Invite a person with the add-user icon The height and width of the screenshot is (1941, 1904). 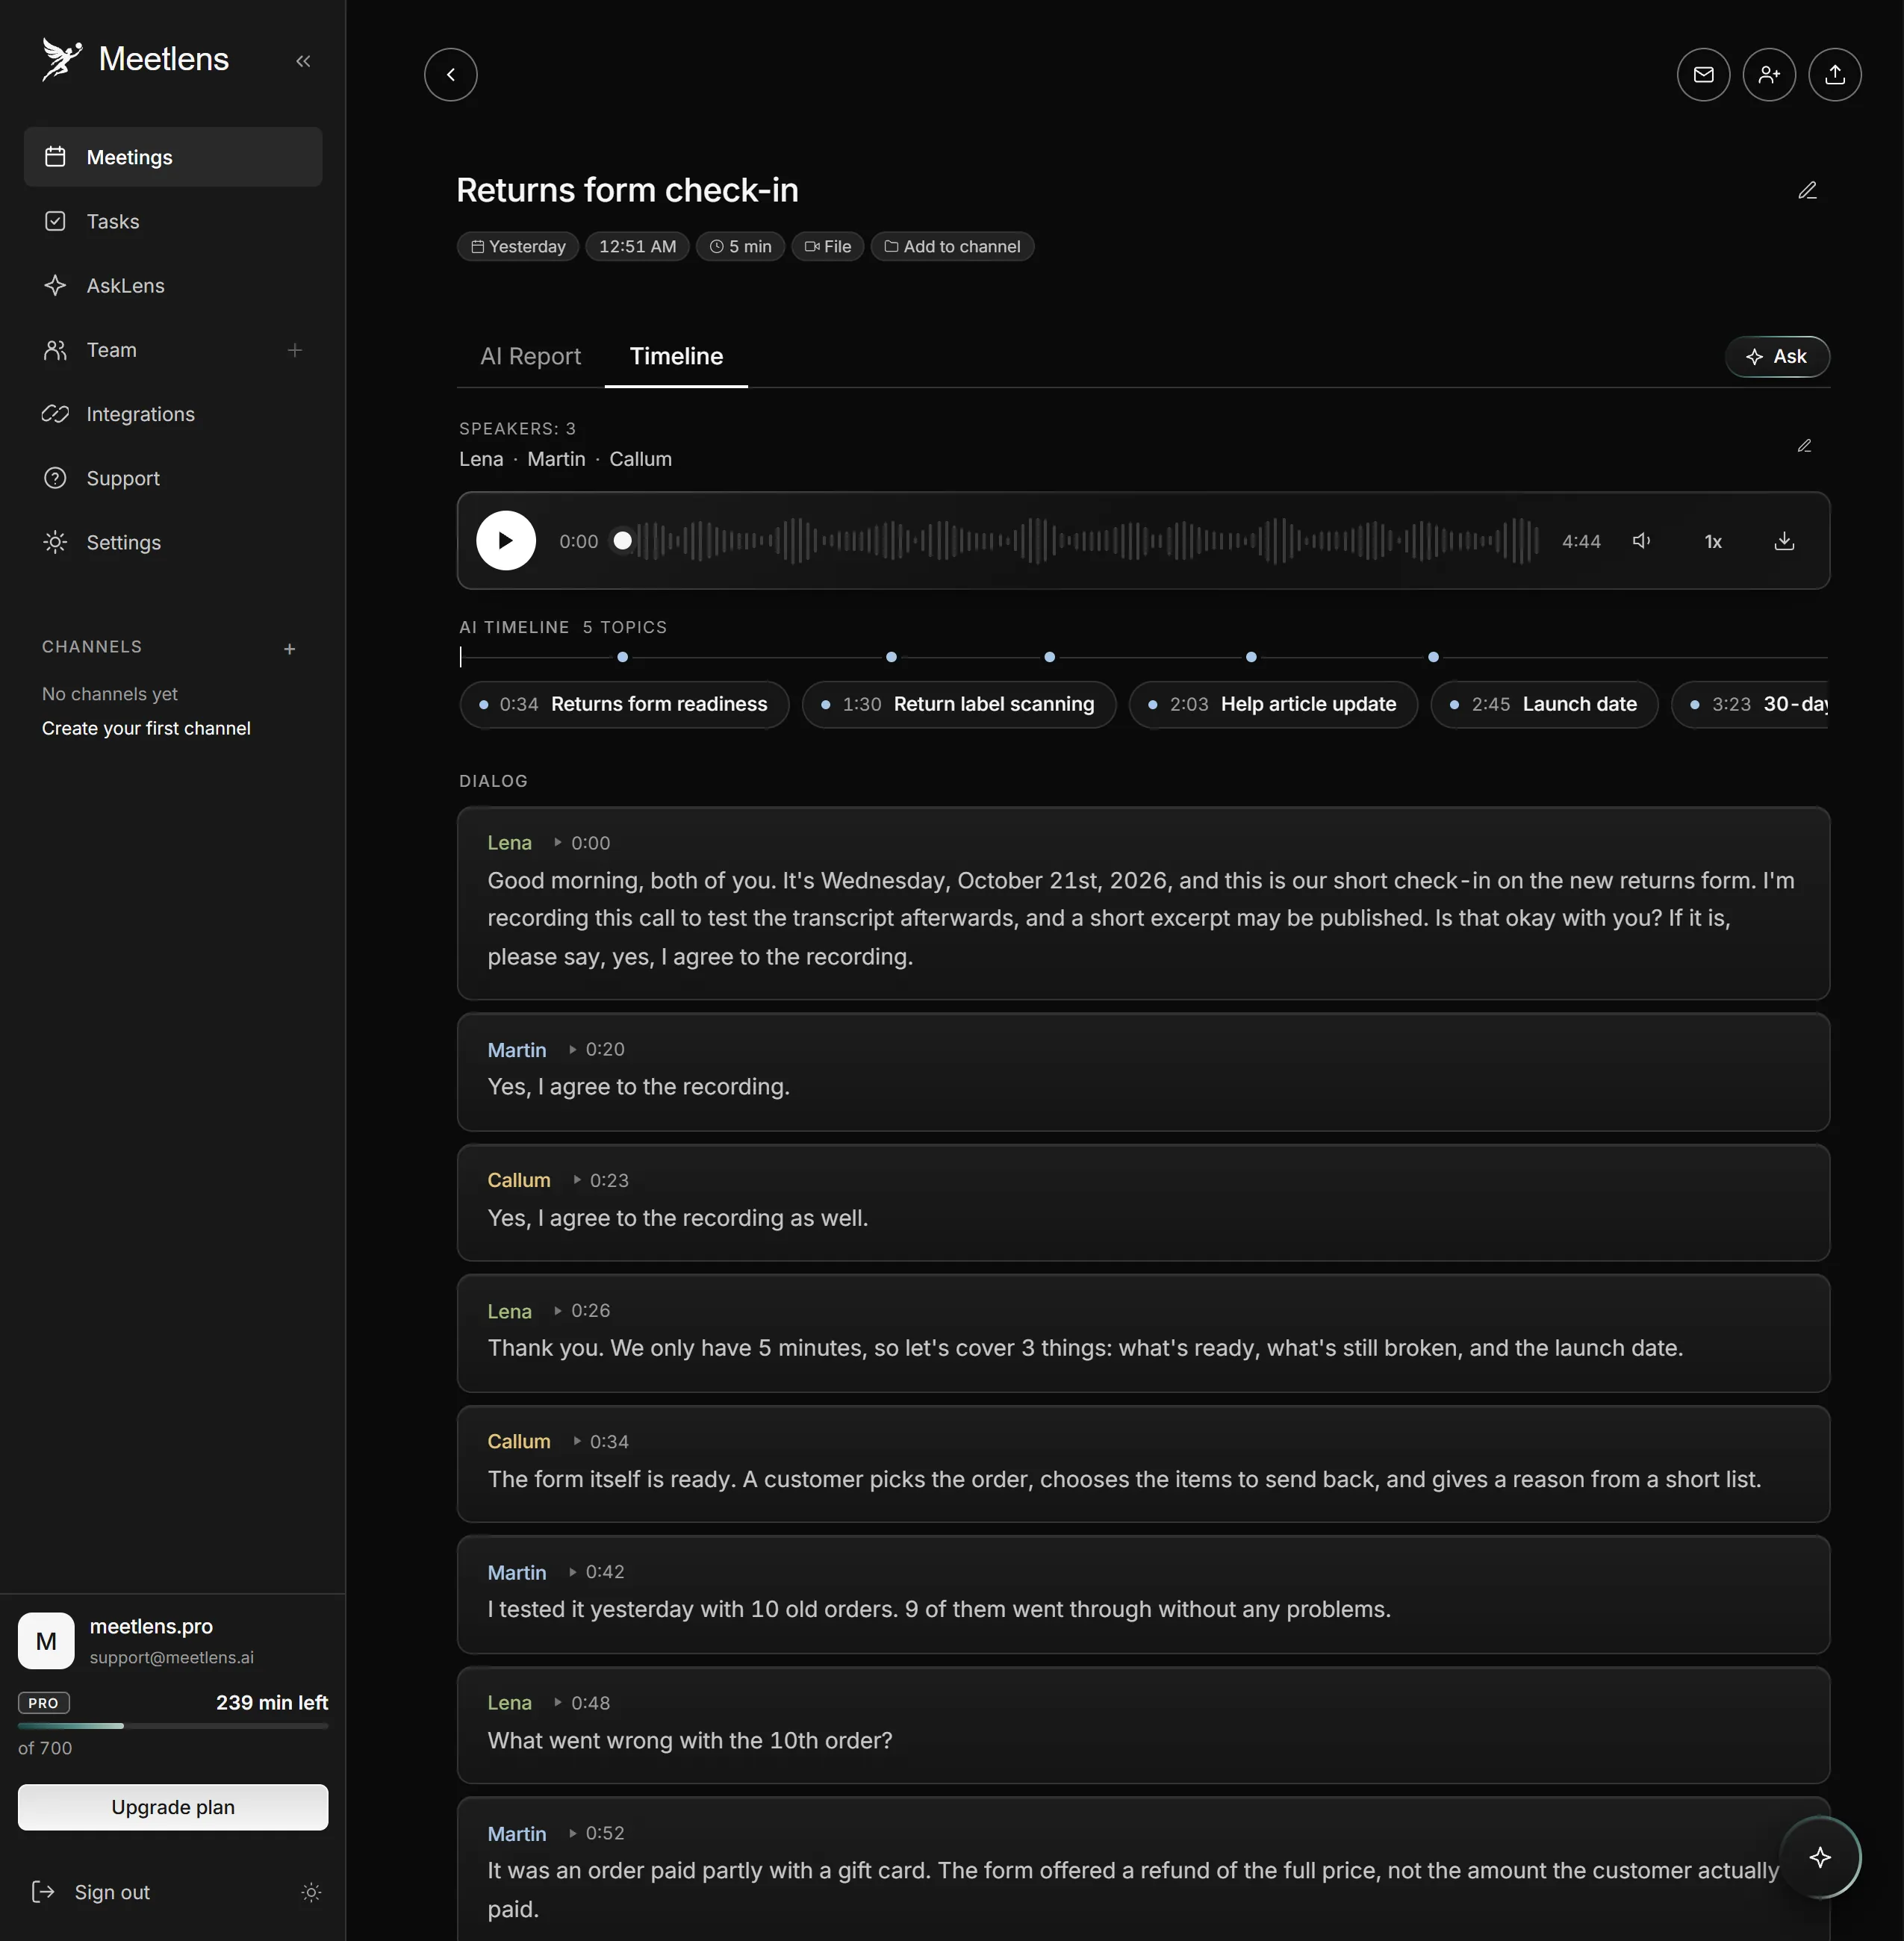(1769, 74)
